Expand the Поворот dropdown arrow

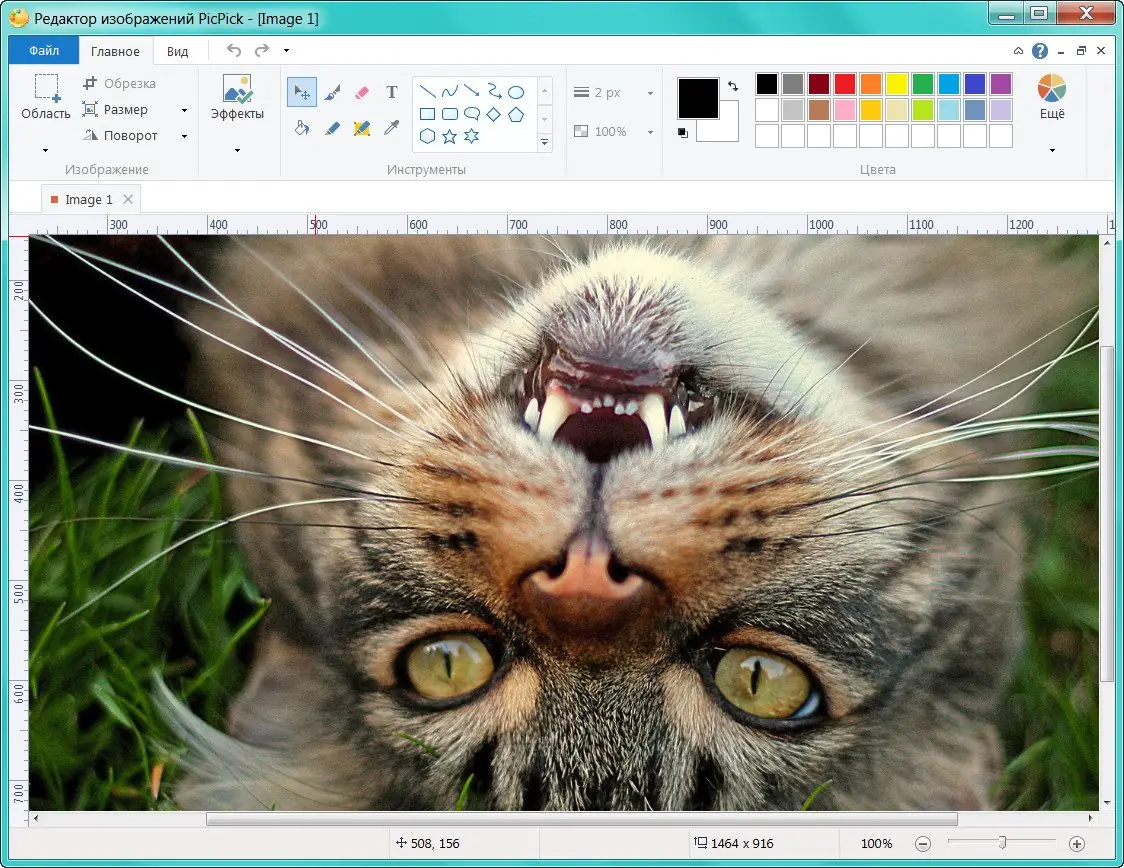184,136
